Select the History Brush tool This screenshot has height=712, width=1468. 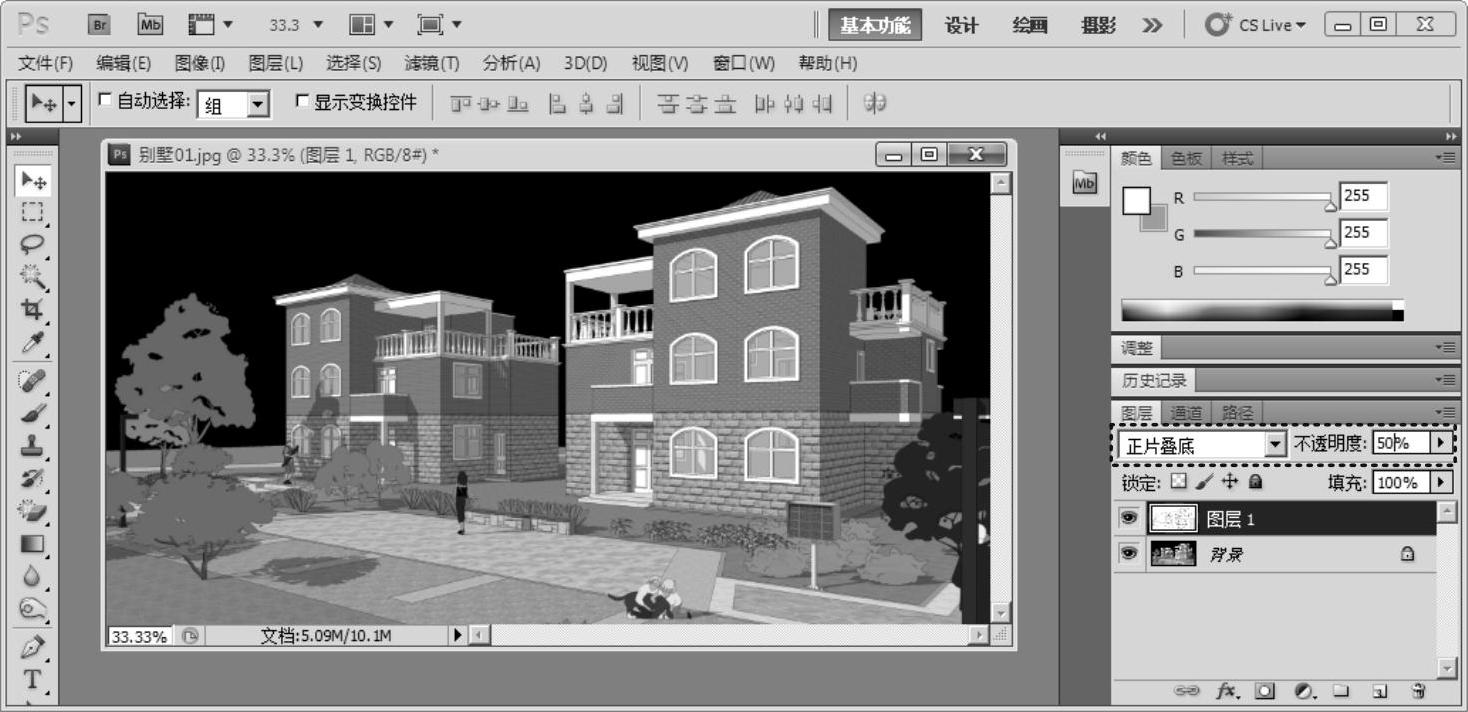pyautogui.click(x=33, y=478)
